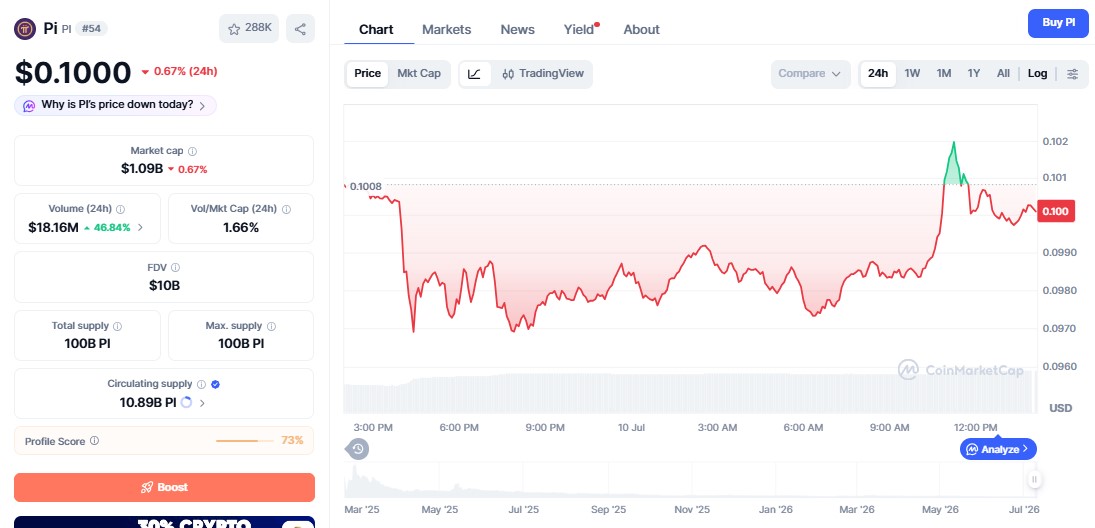Image resolution: width=1095 pixels, height=528 pixels.
Task: Open the Markets tab
Action: tap(446, 29)
